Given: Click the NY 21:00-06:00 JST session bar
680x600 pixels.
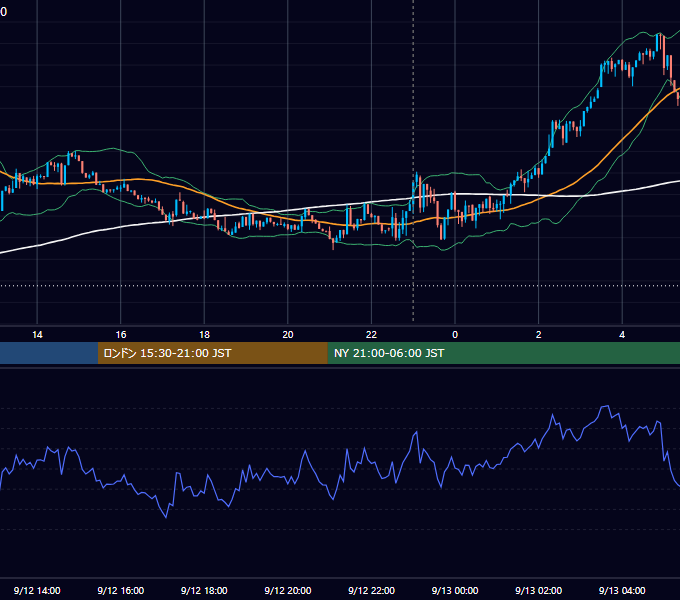Looking at the screenshot, I should [503, 353].
